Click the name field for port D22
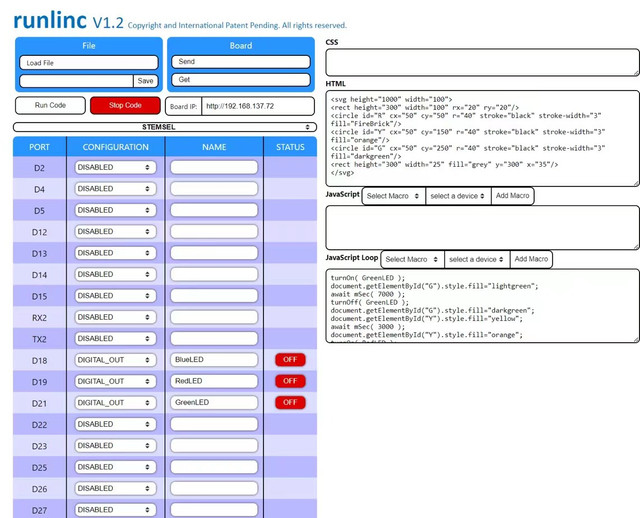The width and height of the screenshot is (640, 518). coord(214,425)
